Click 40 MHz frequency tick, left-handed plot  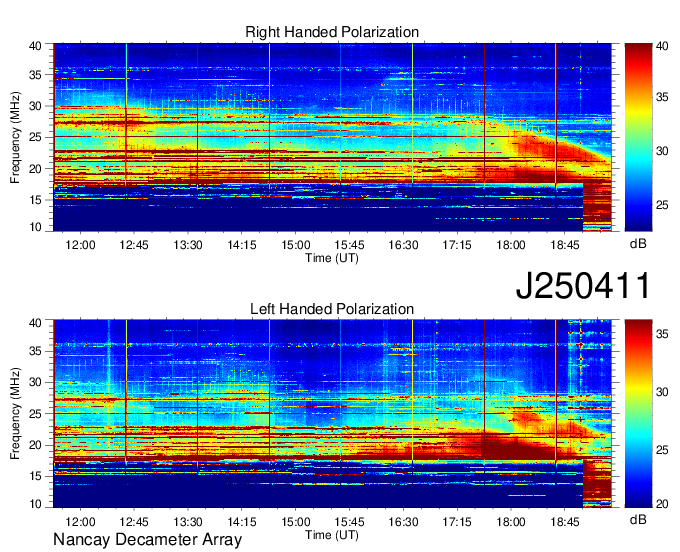(x=35, y=323)
